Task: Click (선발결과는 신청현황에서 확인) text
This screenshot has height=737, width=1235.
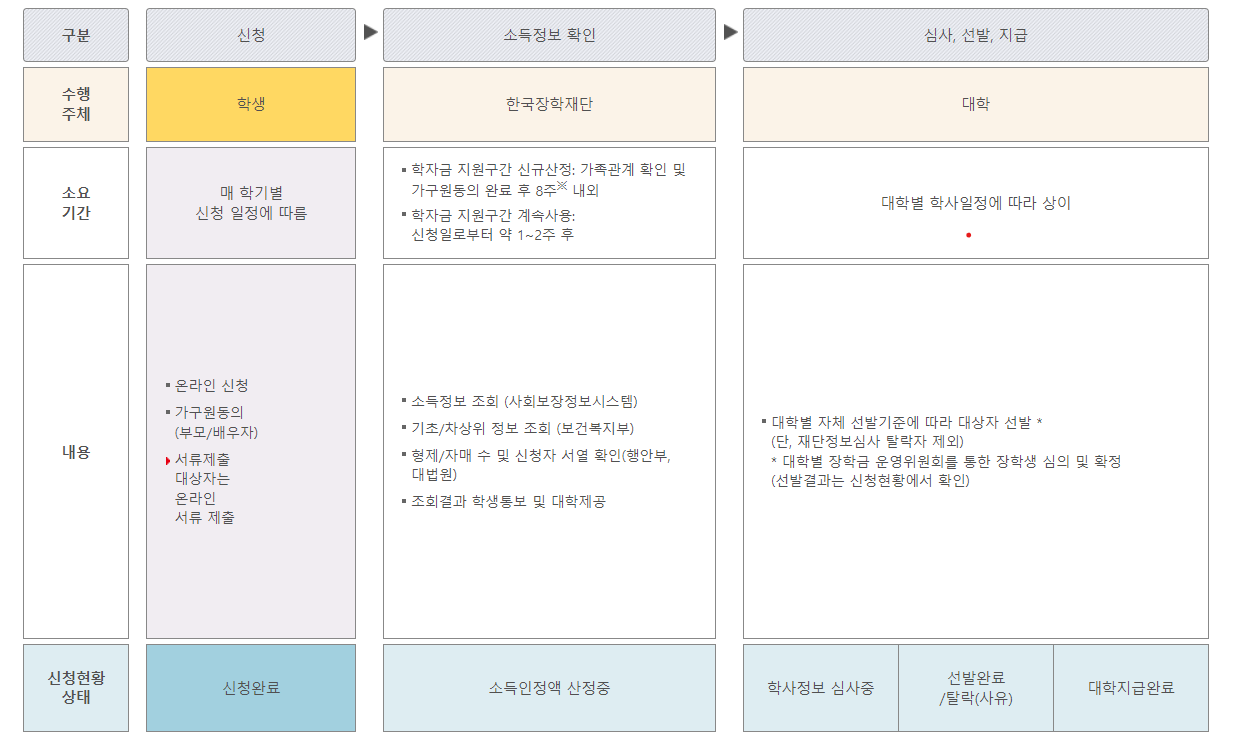Action: point(870,480)
